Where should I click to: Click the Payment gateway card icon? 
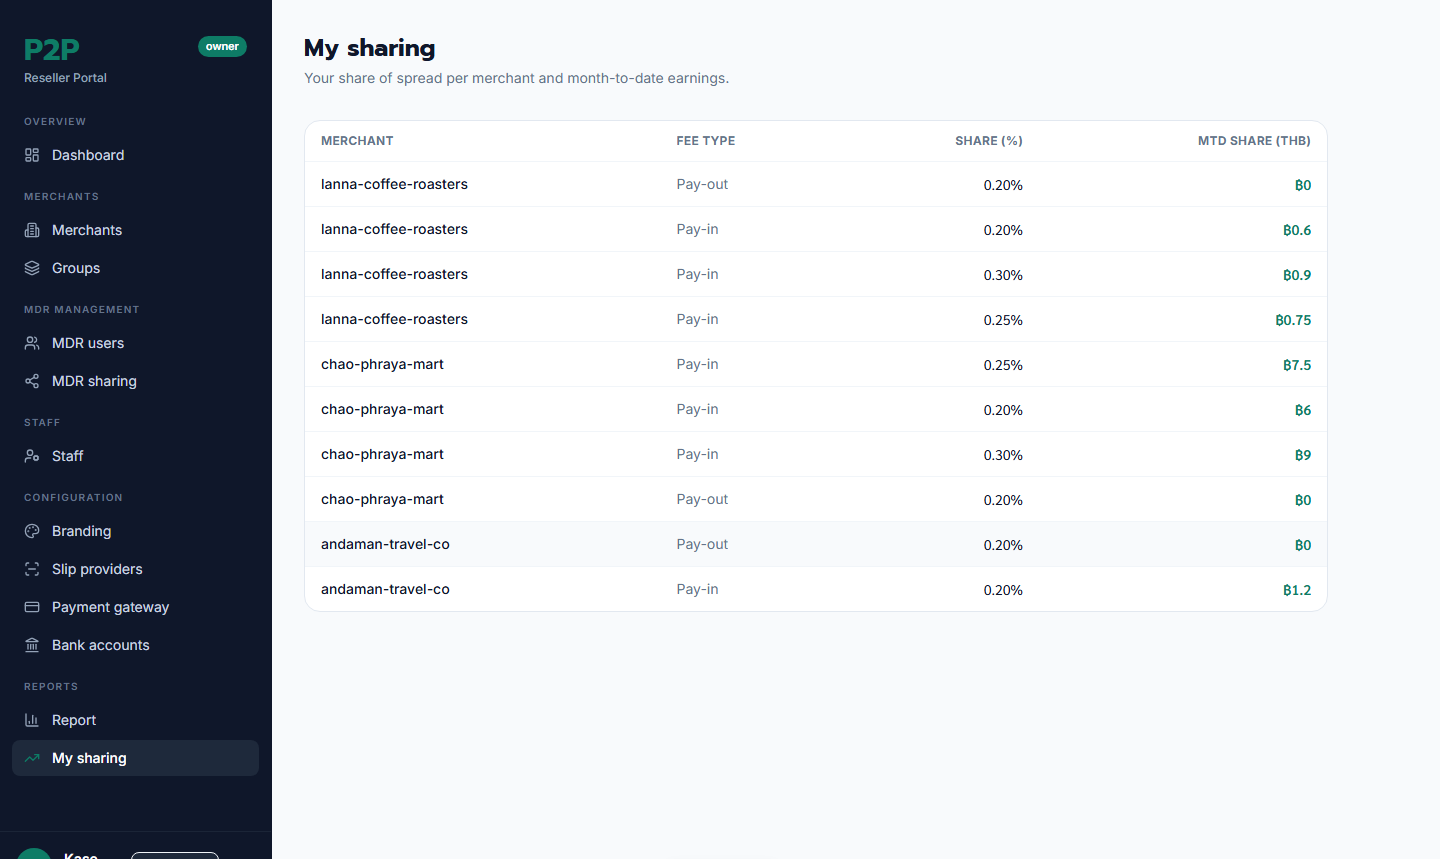pyautogui.click(x=32, y=607)
